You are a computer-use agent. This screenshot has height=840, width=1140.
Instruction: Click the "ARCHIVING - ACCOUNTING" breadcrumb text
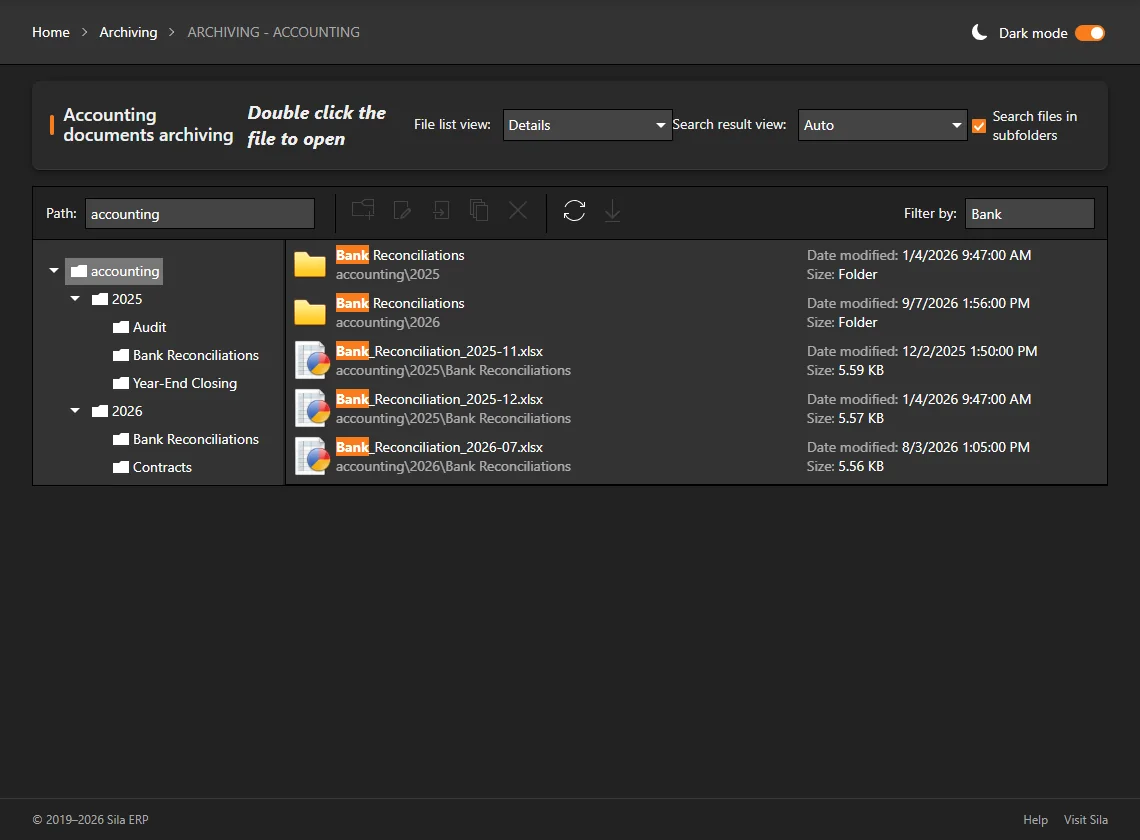[x=273, y=32]
